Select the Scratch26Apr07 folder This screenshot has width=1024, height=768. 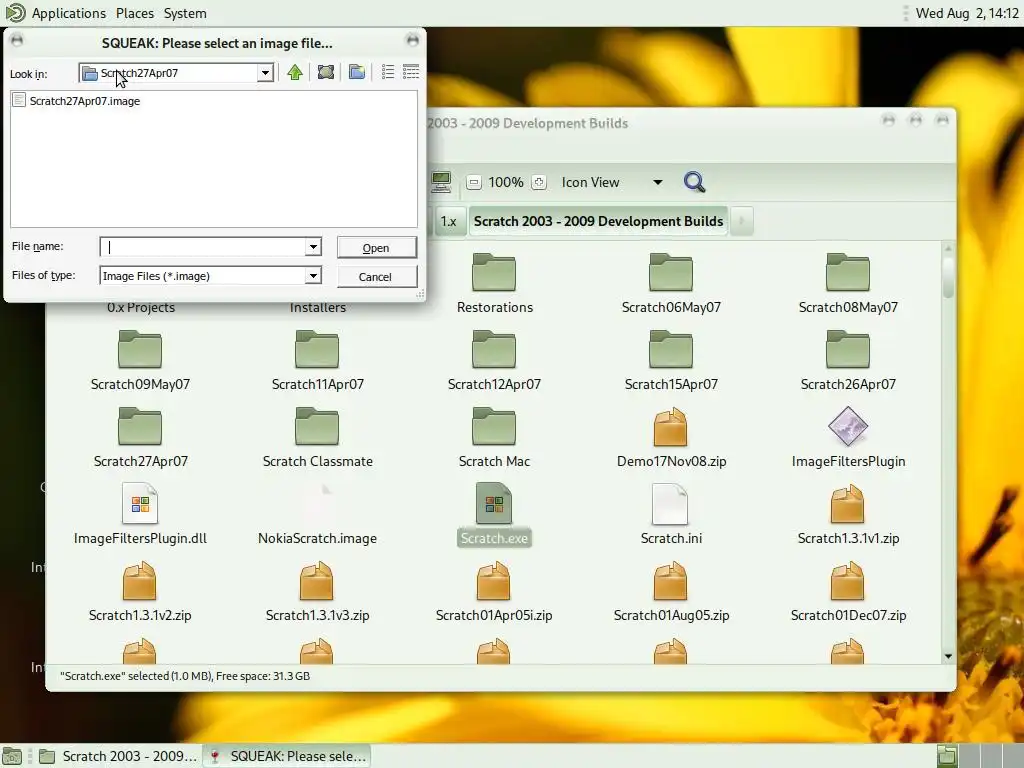pyautogui.click(x=848, y=360)
